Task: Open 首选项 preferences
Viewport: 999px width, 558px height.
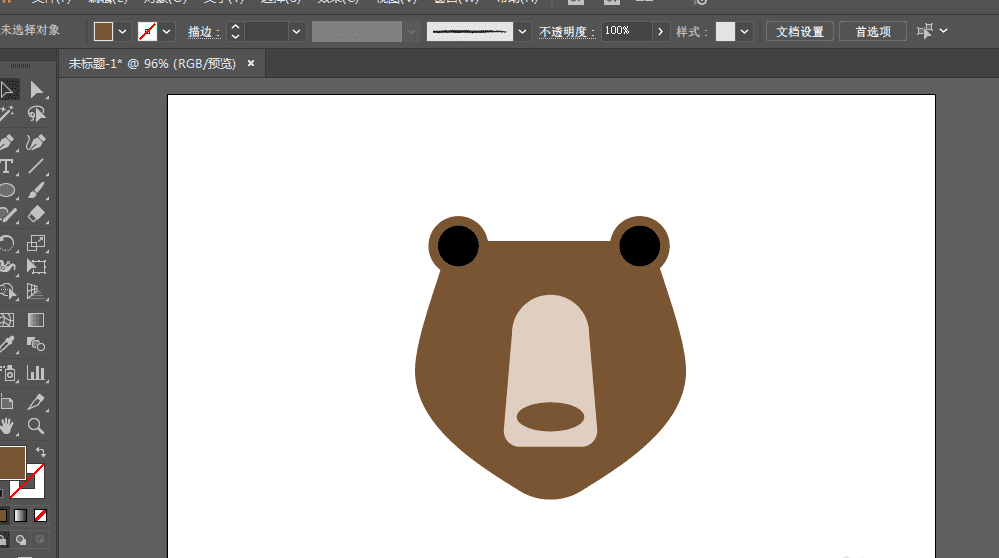Action: [872, 32]
